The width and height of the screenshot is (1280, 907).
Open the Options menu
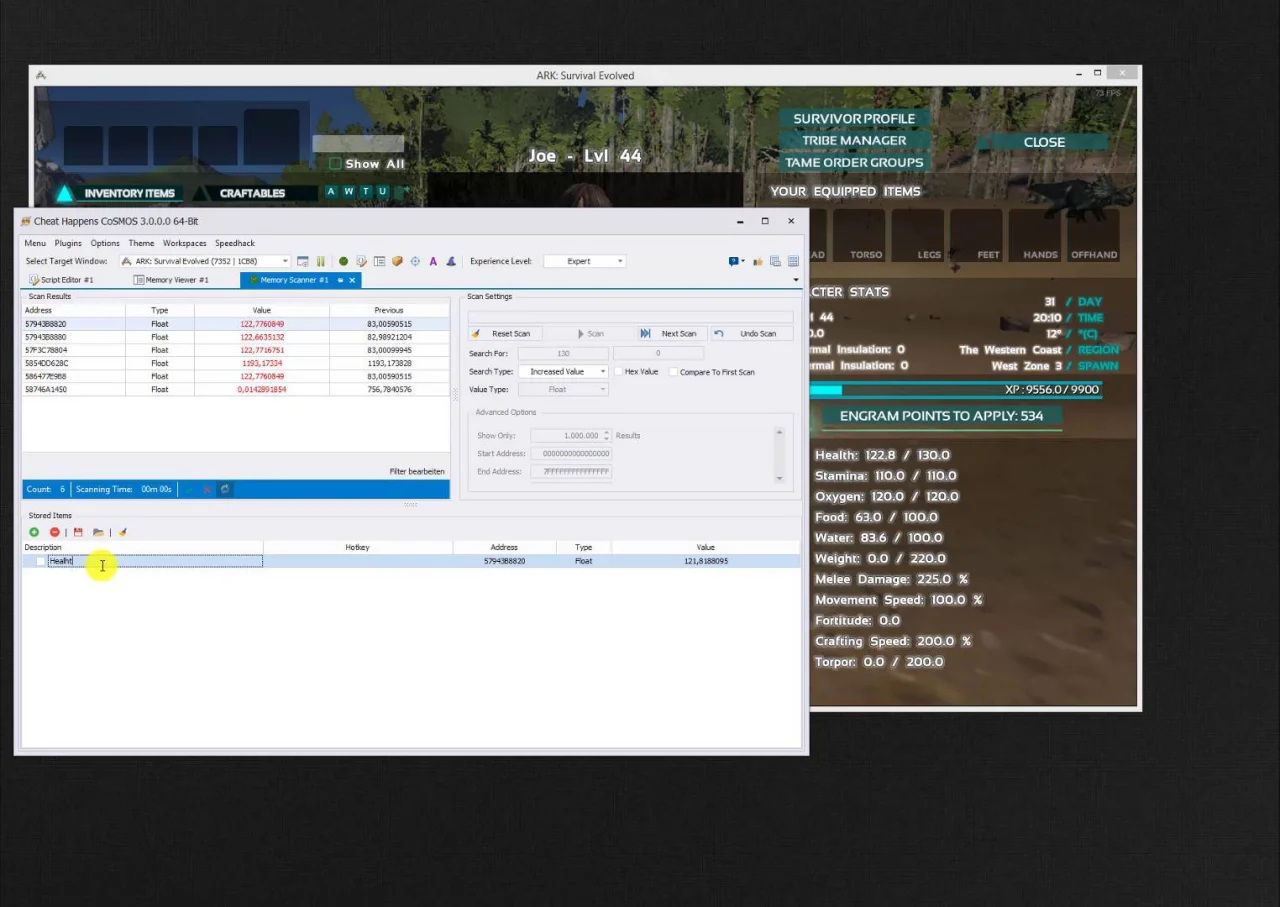point(105,243)
